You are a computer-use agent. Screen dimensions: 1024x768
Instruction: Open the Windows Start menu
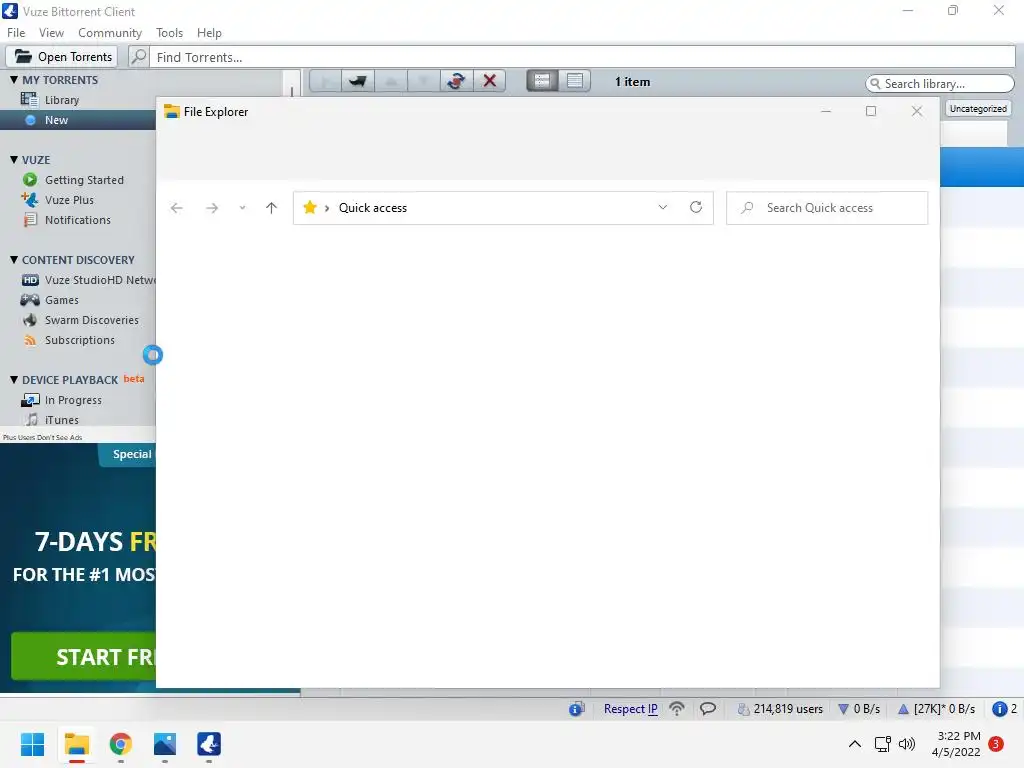coord(32,744)
